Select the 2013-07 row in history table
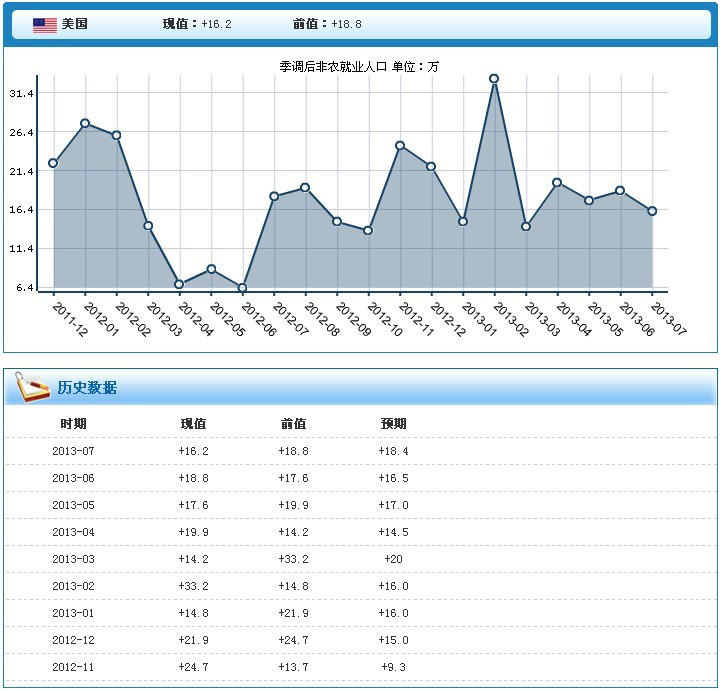Screen dimensions: 721x690 (x=73, y=451)
